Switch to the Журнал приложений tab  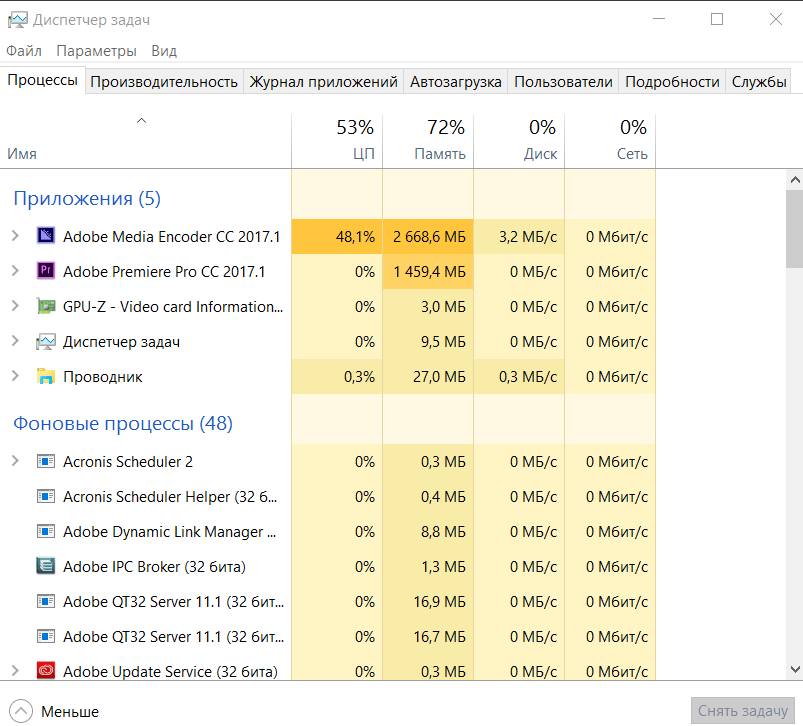coord(323,82)
